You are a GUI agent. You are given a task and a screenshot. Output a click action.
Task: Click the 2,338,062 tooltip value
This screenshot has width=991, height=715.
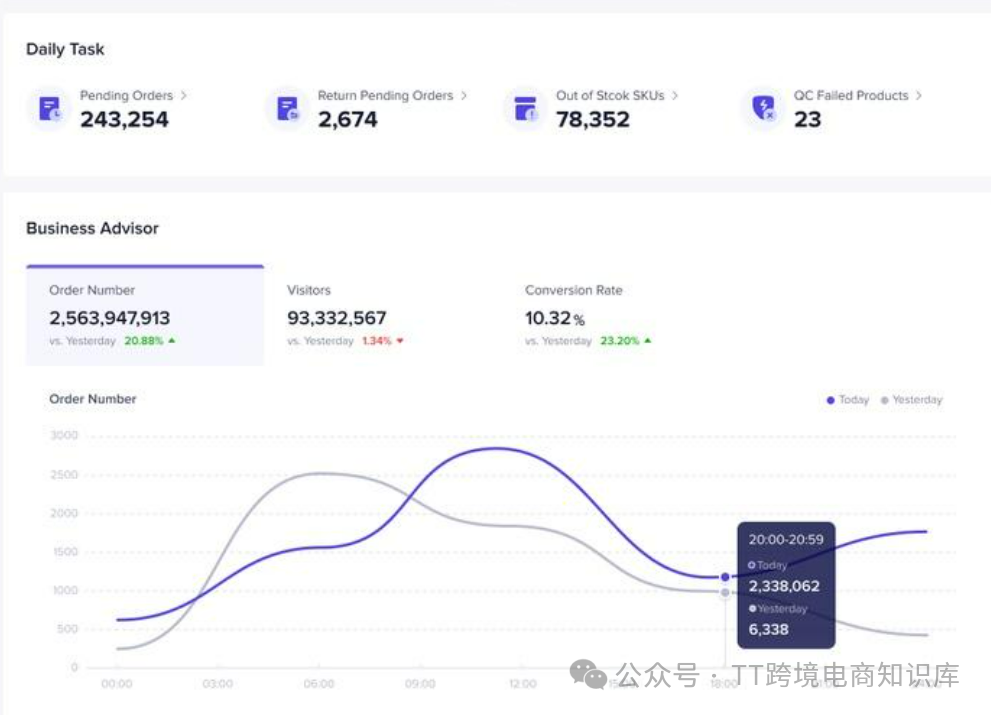point(784,586)
